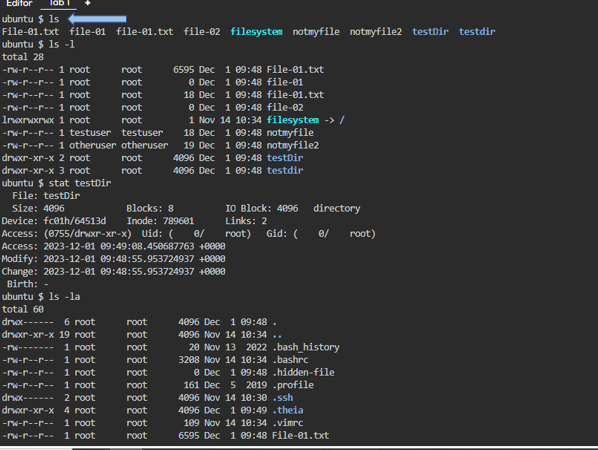The height and width of the screenshot is (450, 598).
Task: Click the 'total 60' line
Action: click(x=23, y=309)
